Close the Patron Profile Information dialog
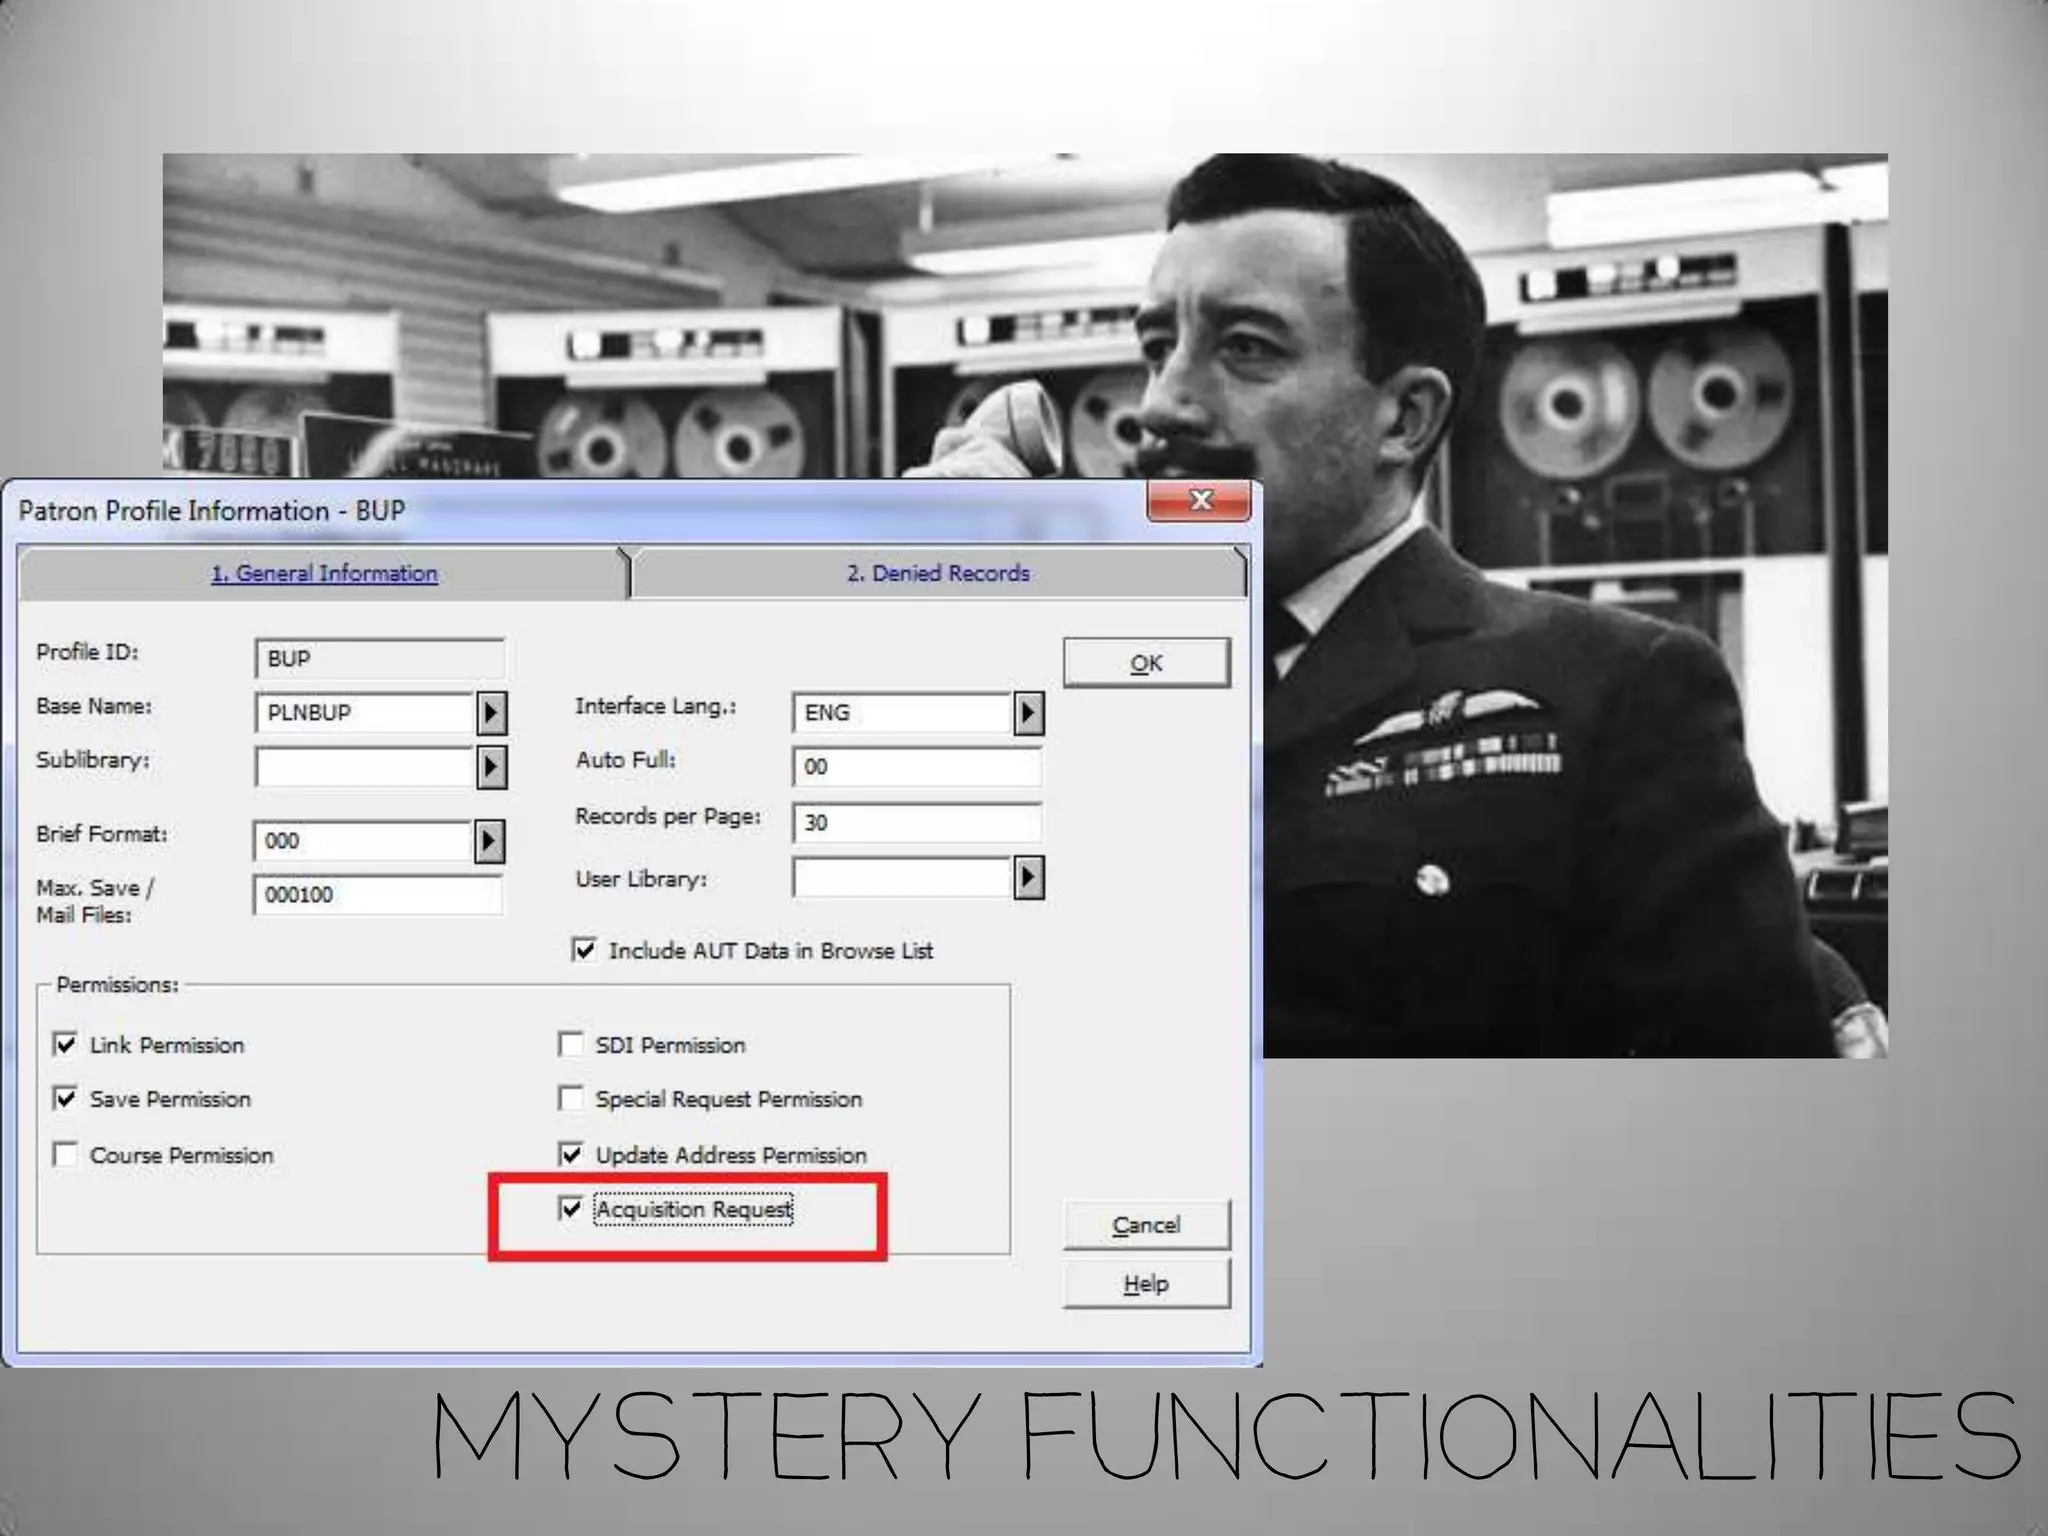2048x1536 pixels. point(1198,500)
